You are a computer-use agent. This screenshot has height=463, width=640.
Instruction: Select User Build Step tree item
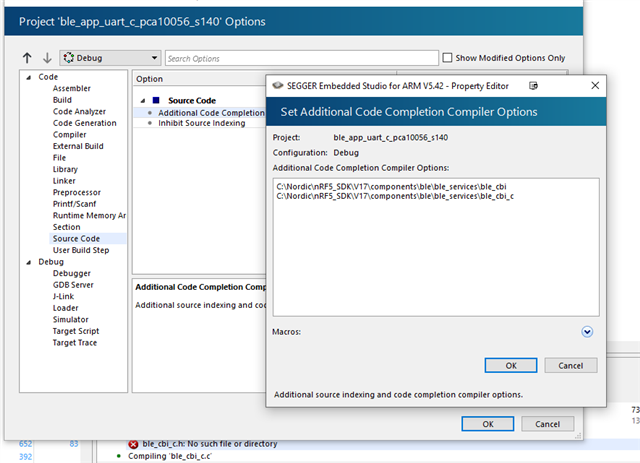click(x=81, y=250)
